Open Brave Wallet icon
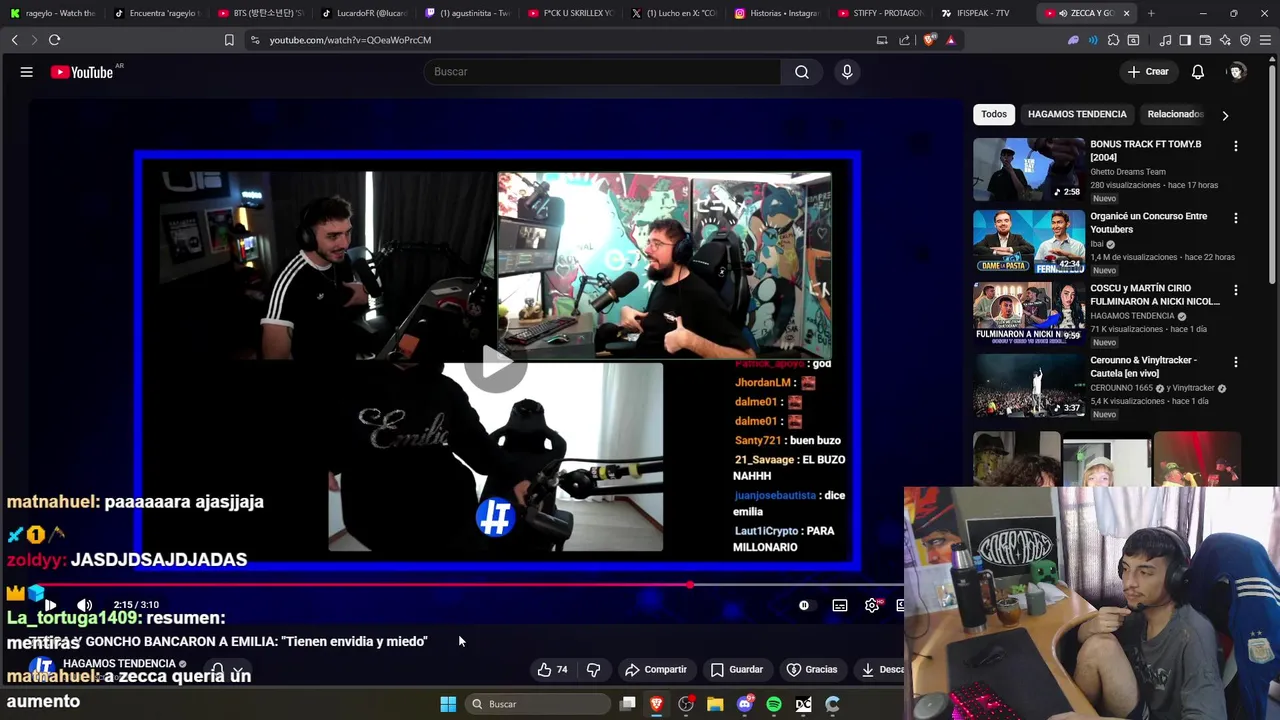1280x720 pixels. pos(1205,40)
